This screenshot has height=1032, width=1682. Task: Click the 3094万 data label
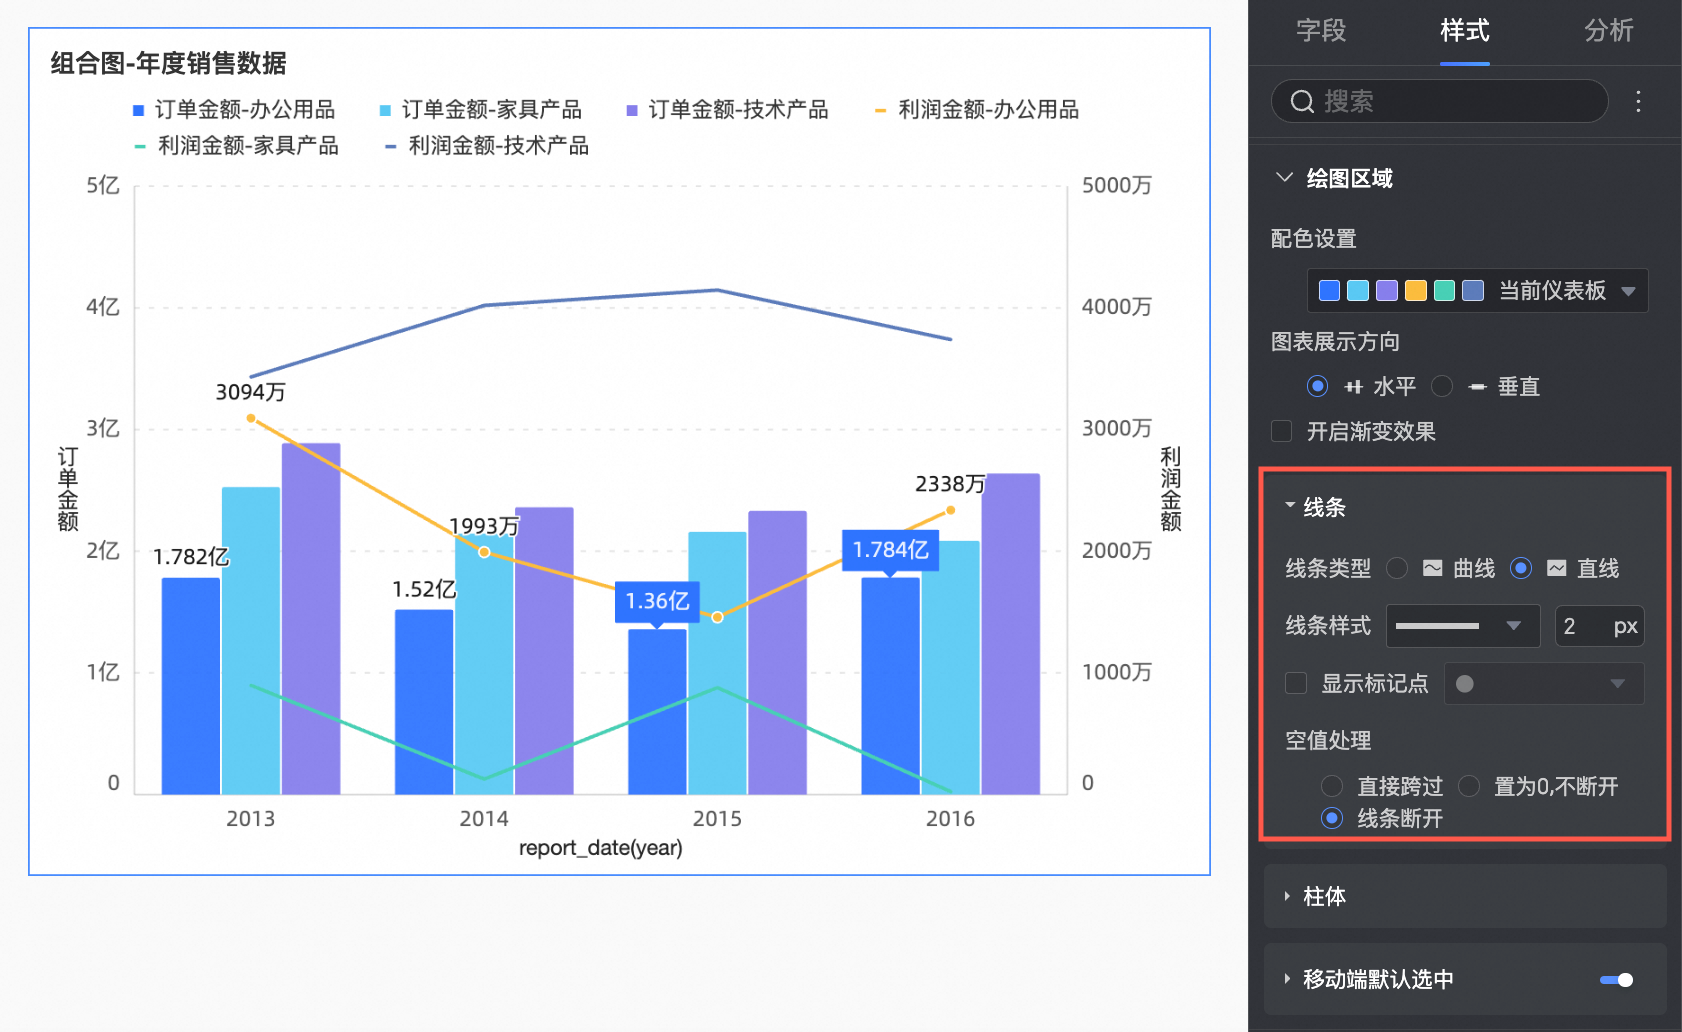251,392
